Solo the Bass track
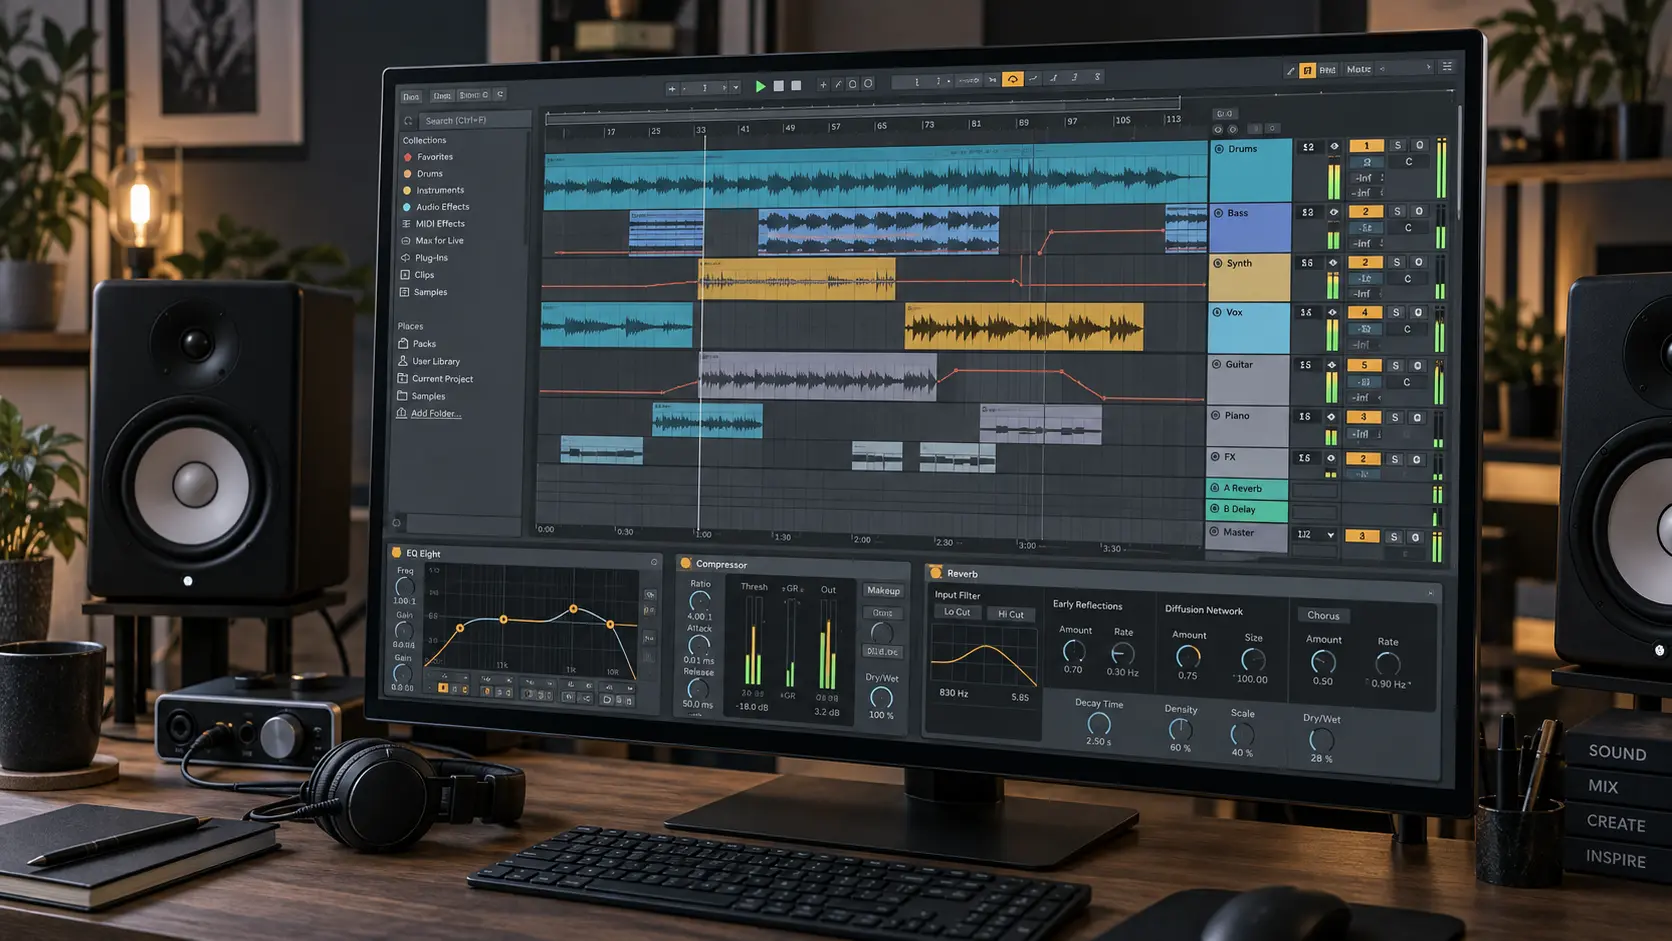The image size is (1672, 941). tap(1397, 212)
